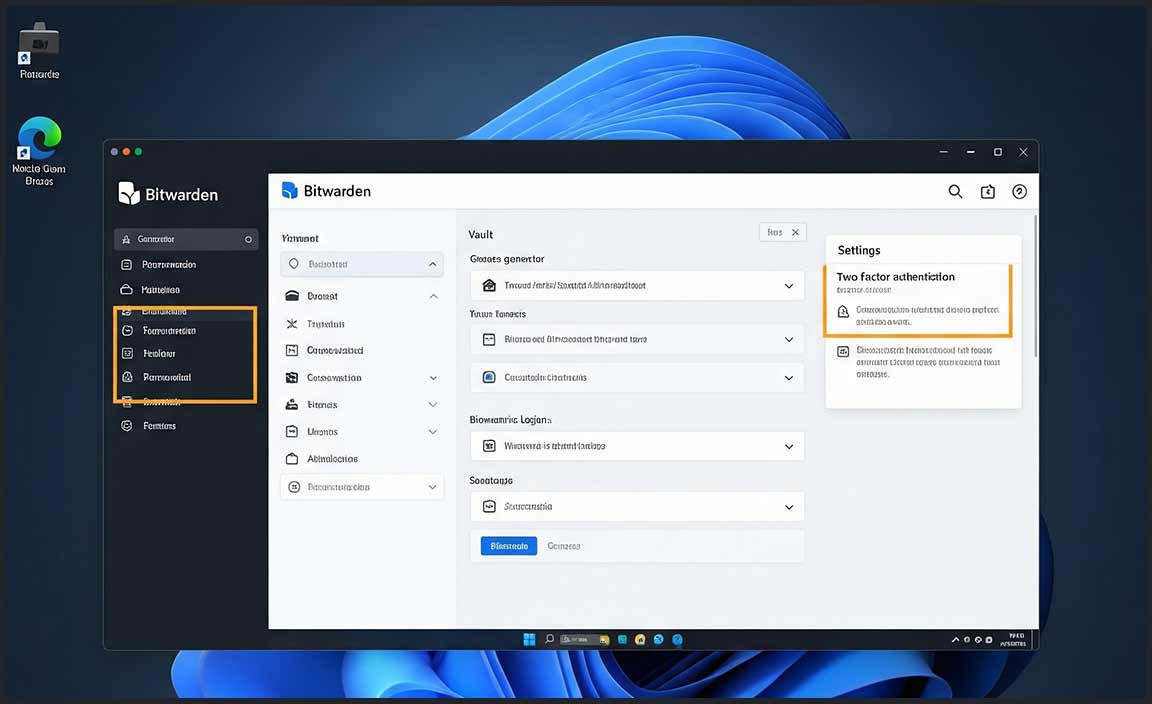Click the grey cancel text beside the blue button
1152x704 pixels.
[564, 546]
